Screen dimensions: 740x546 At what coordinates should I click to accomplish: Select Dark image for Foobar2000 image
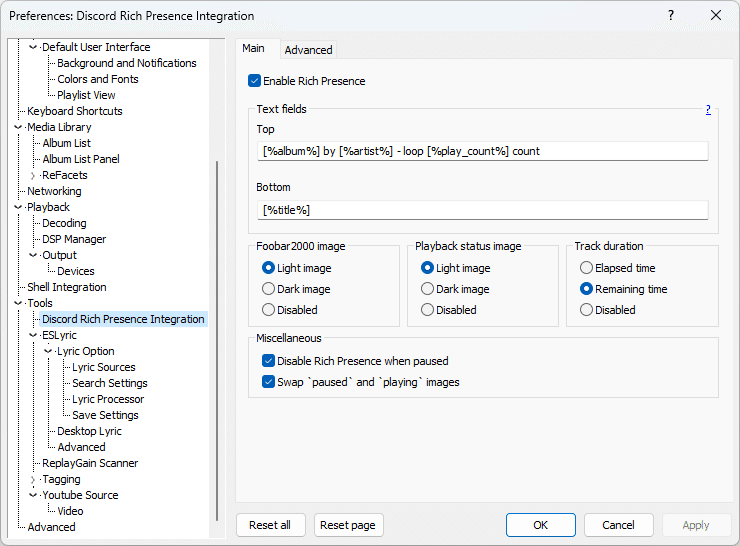point(268,289)
